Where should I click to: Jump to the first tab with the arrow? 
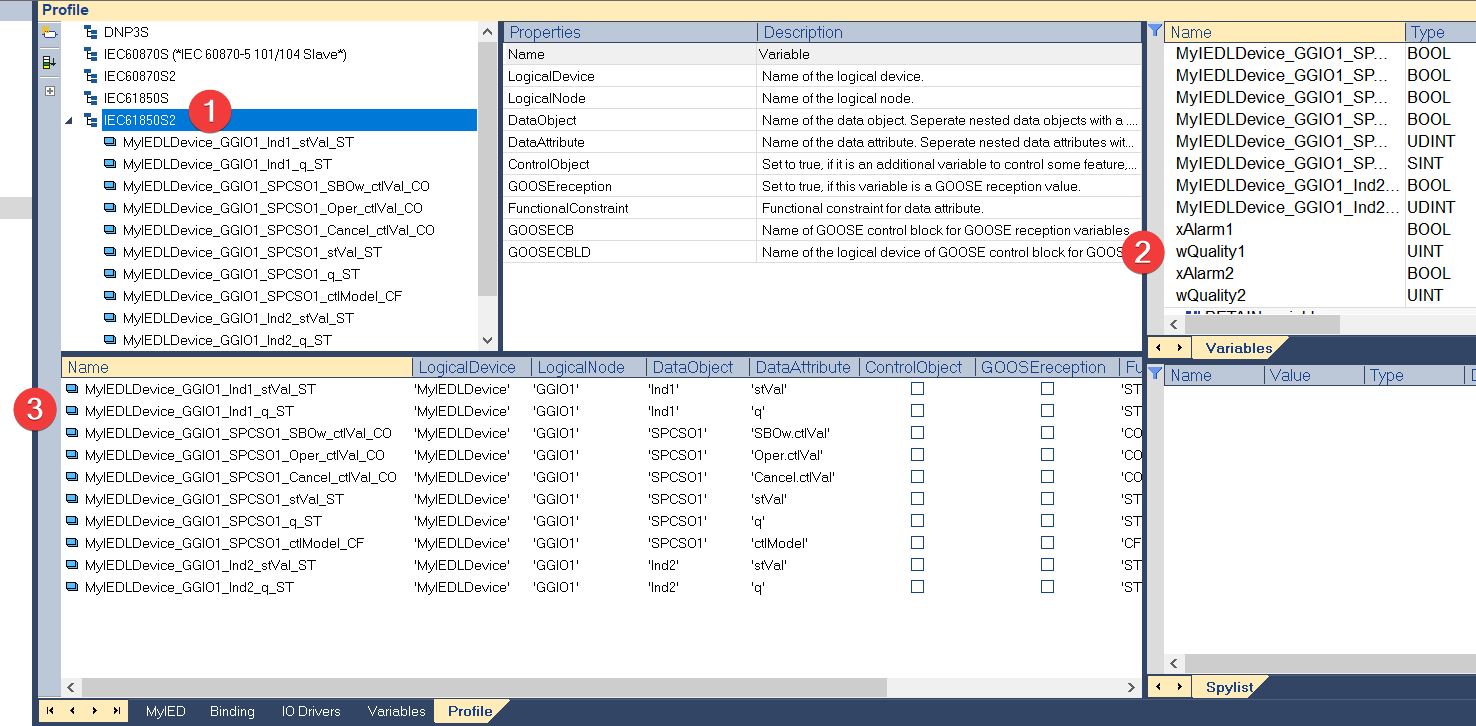(x=49, y=711)
